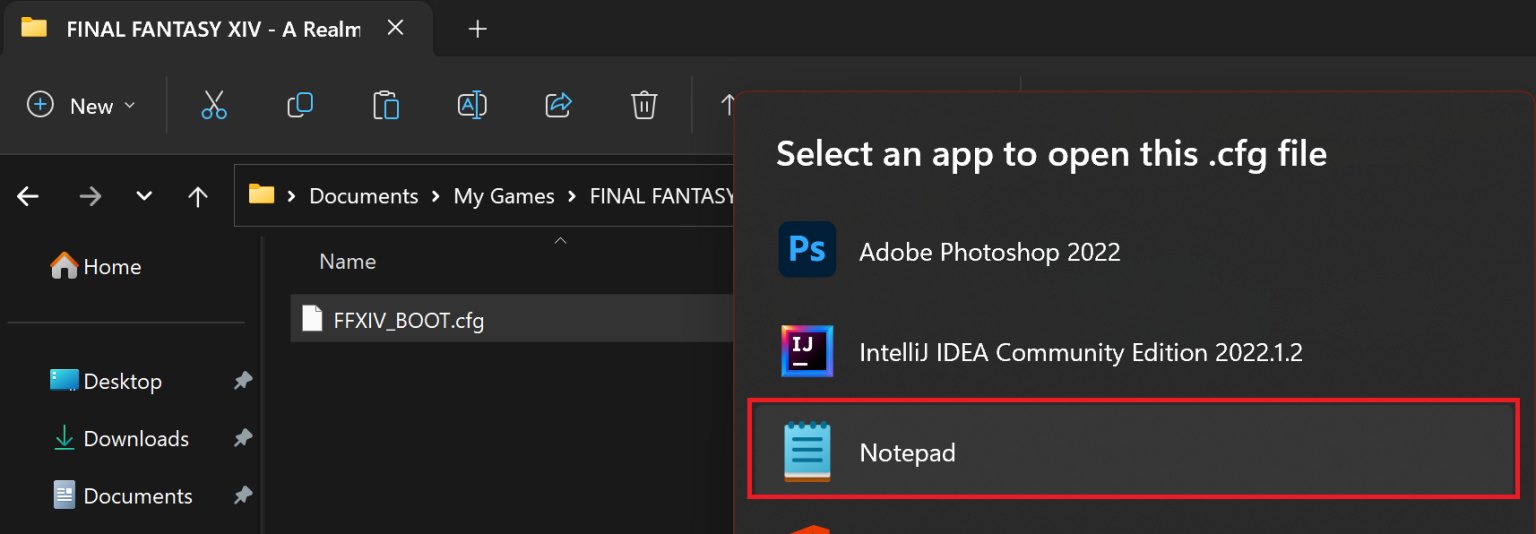
Task: Delete the file with the trash icon
Action: click(644, 105)
